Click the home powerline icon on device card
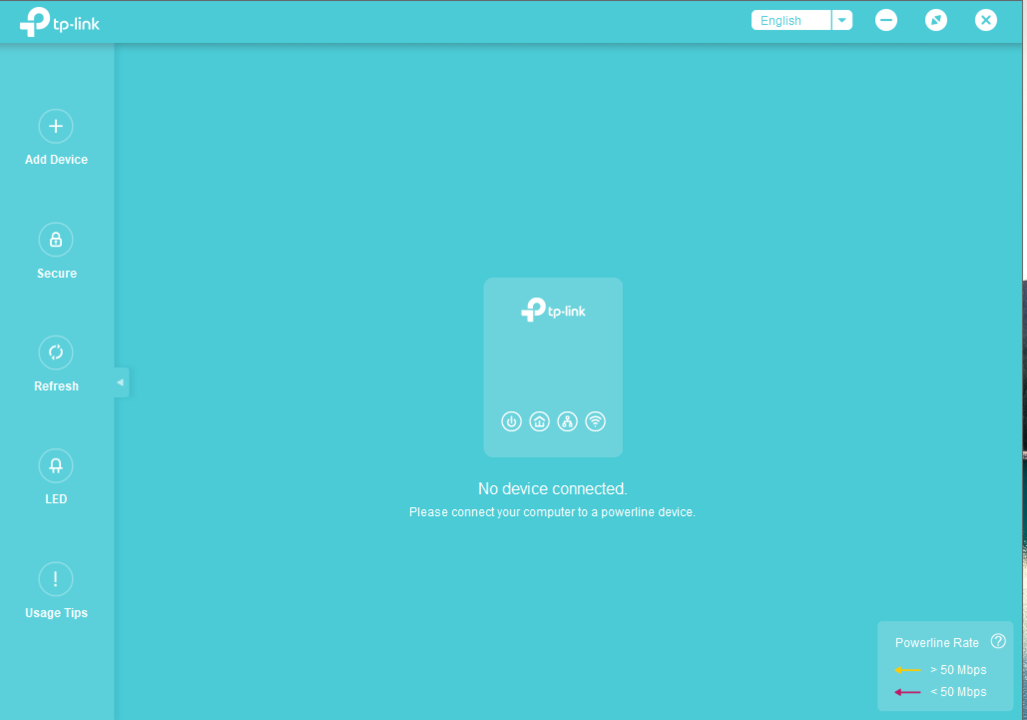Viewport: 1027px width, 720px height. (540, 421)
